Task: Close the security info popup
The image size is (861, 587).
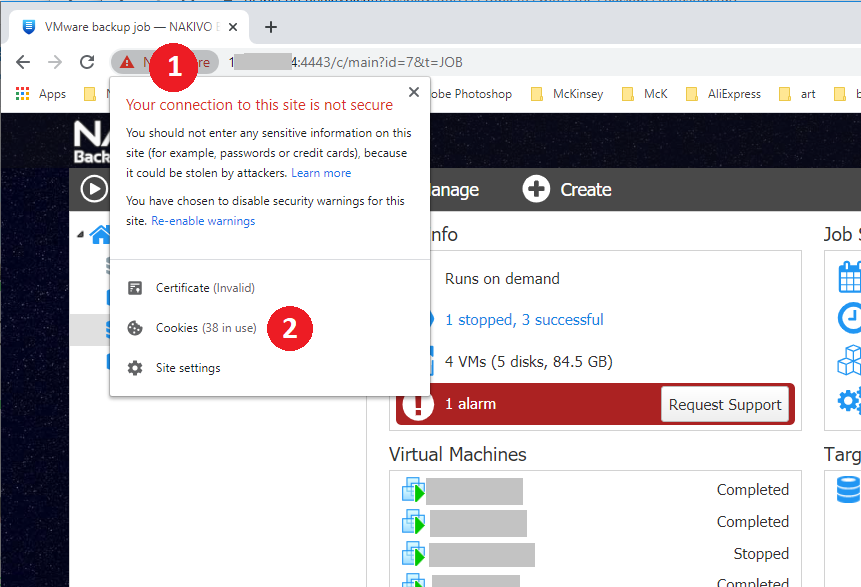Action: pos(414,92)
